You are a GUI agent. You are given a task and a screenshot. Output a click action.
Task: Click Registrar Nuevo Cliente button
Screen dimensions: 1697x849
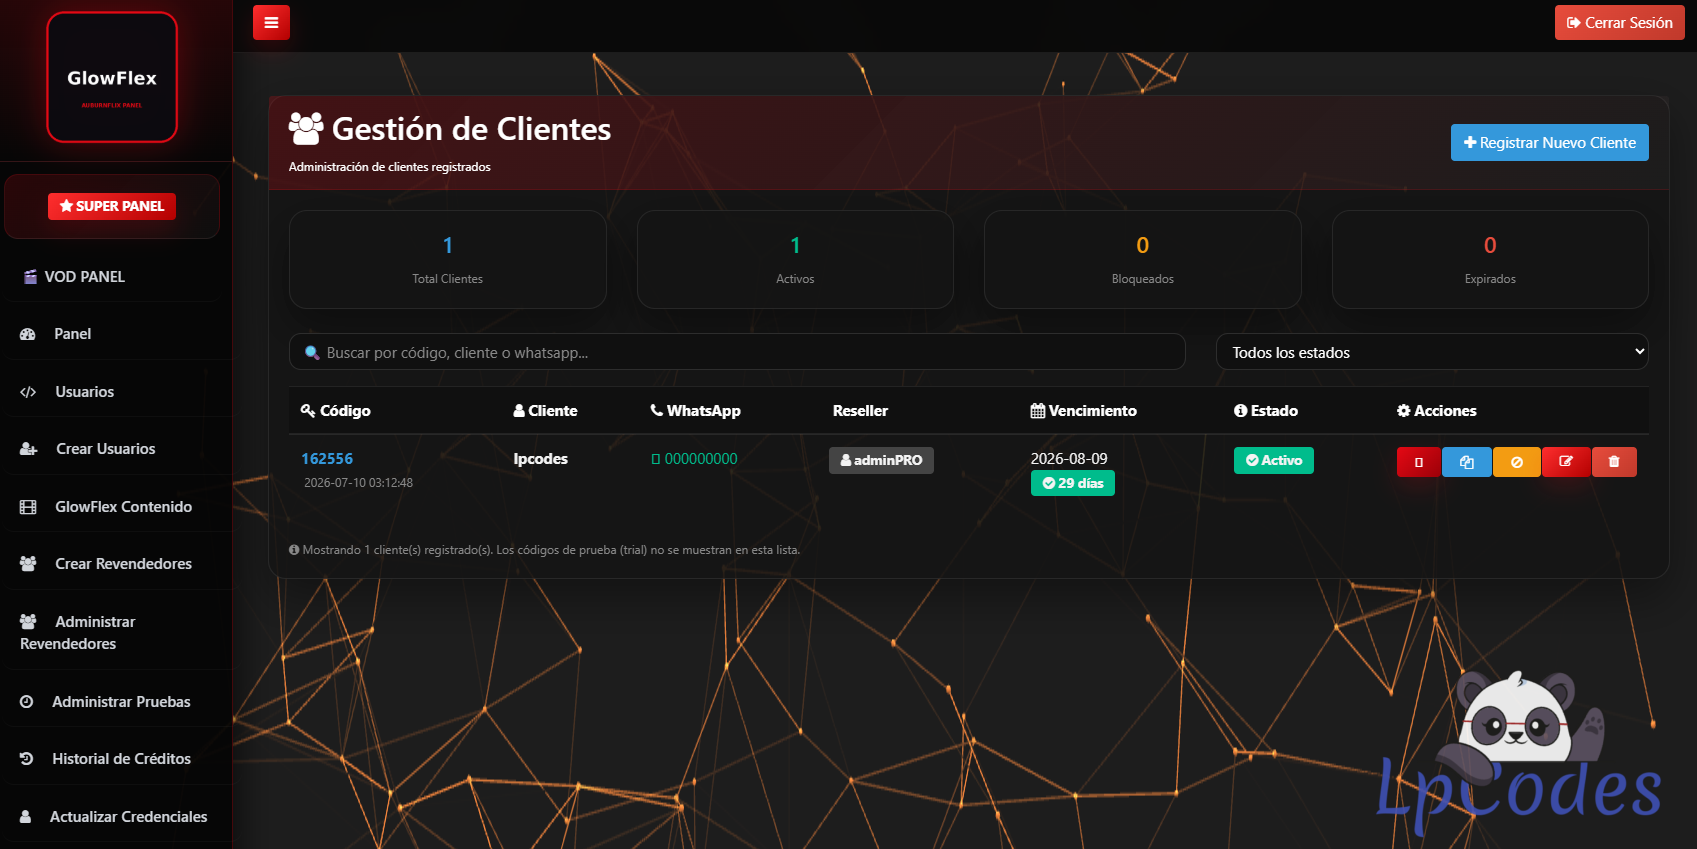tap(1550, 143)
